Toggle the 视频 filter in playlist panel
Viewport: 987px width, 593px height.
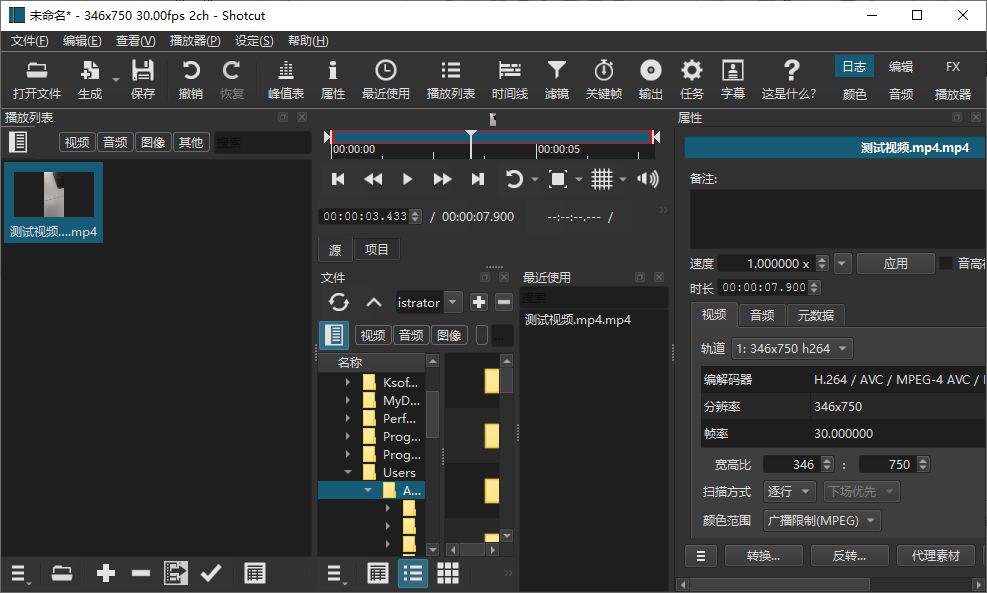(x=77, y=142)
